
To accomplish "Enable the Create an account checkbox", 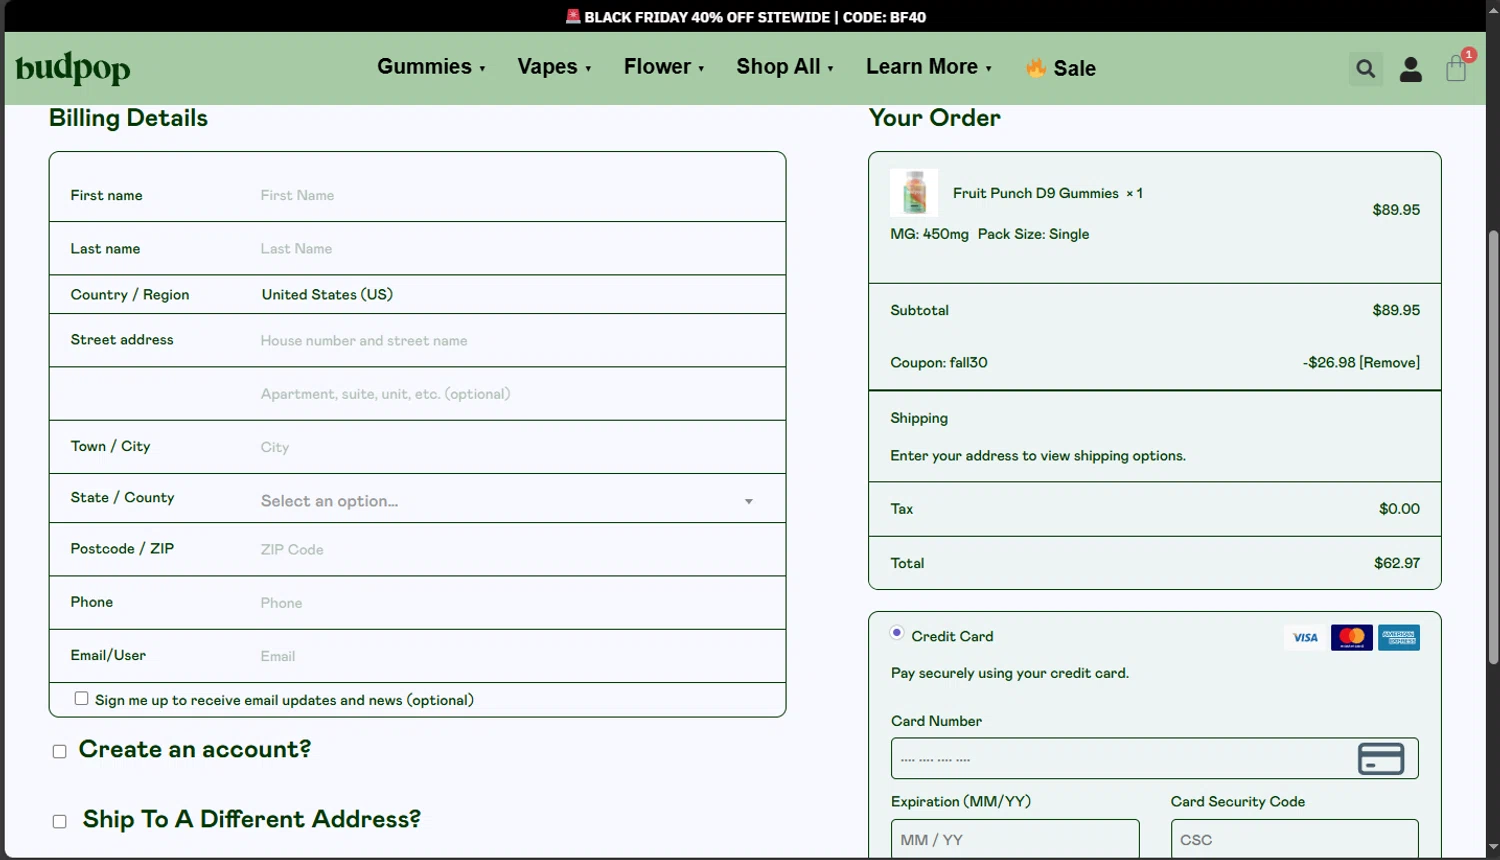I will coord(60,752).
